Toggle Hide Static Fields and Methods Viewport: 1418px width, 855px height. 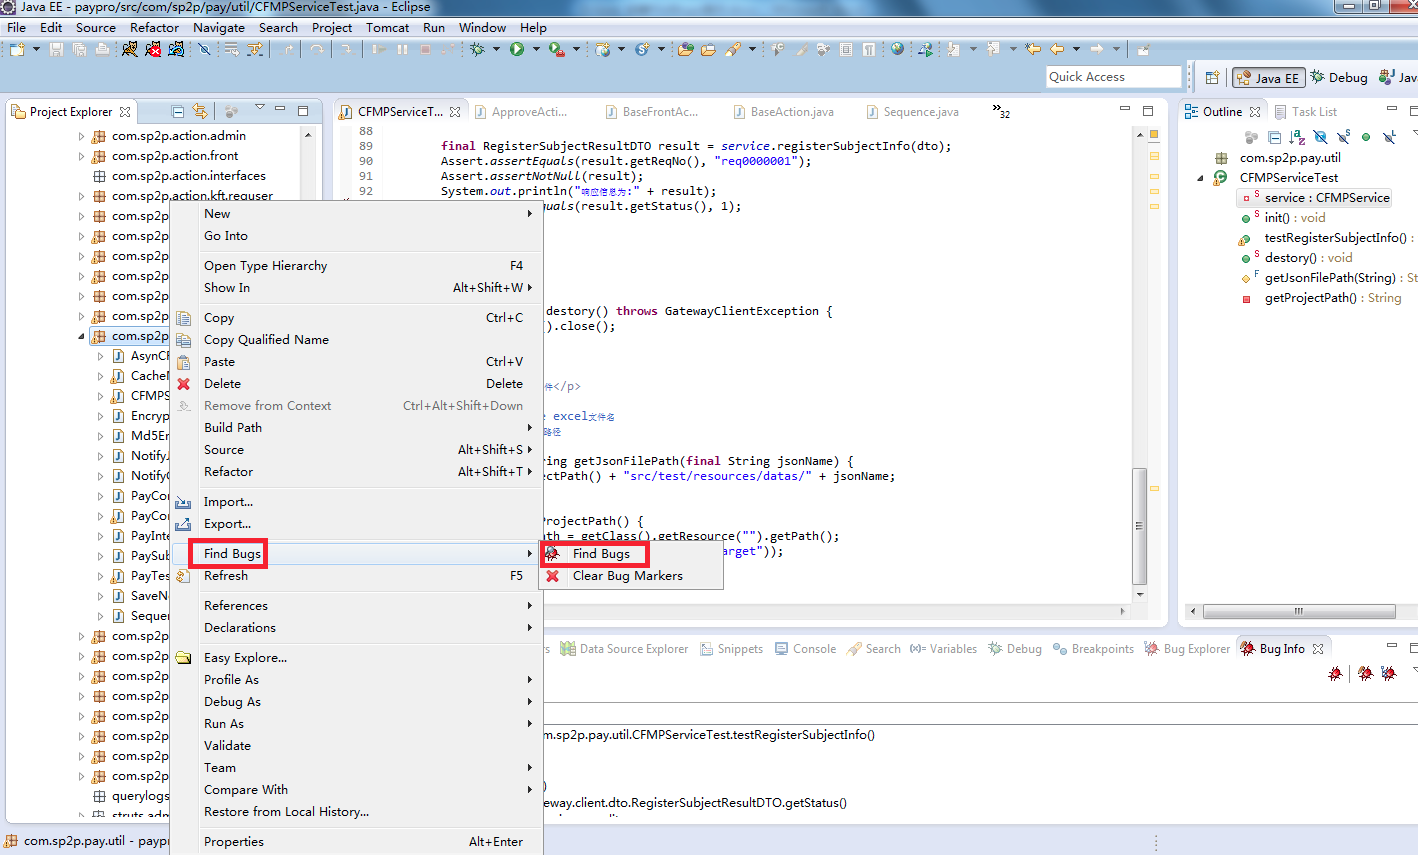1343,137
